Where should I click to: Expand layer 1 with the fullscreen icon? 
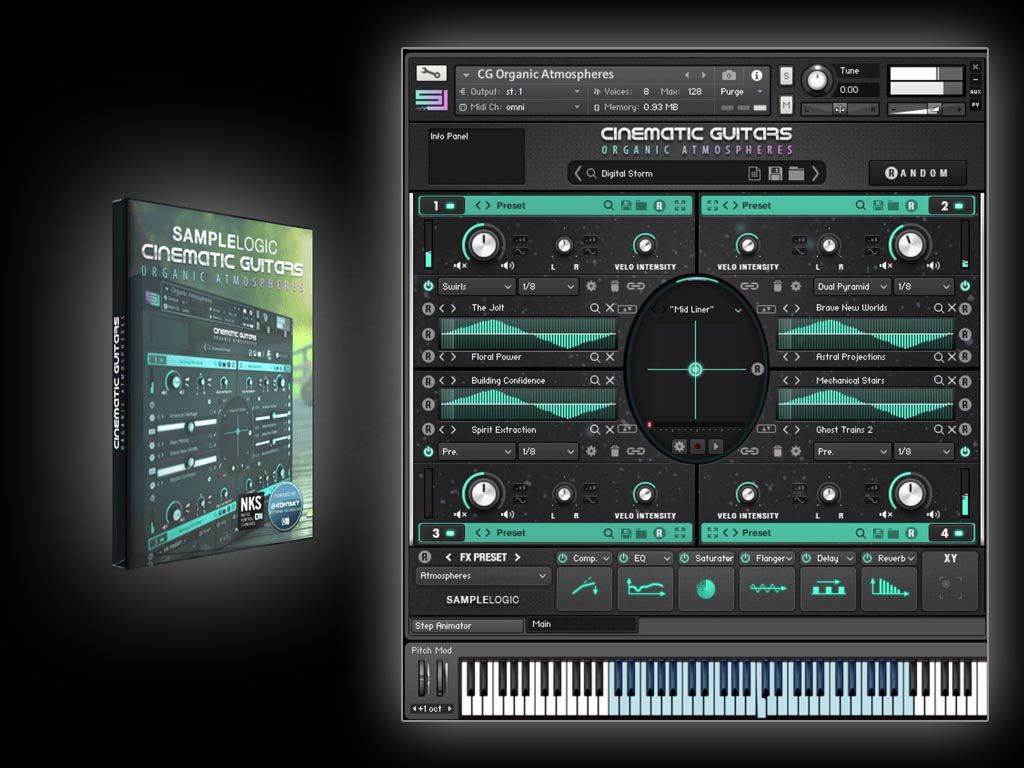[x=680, y=206]
